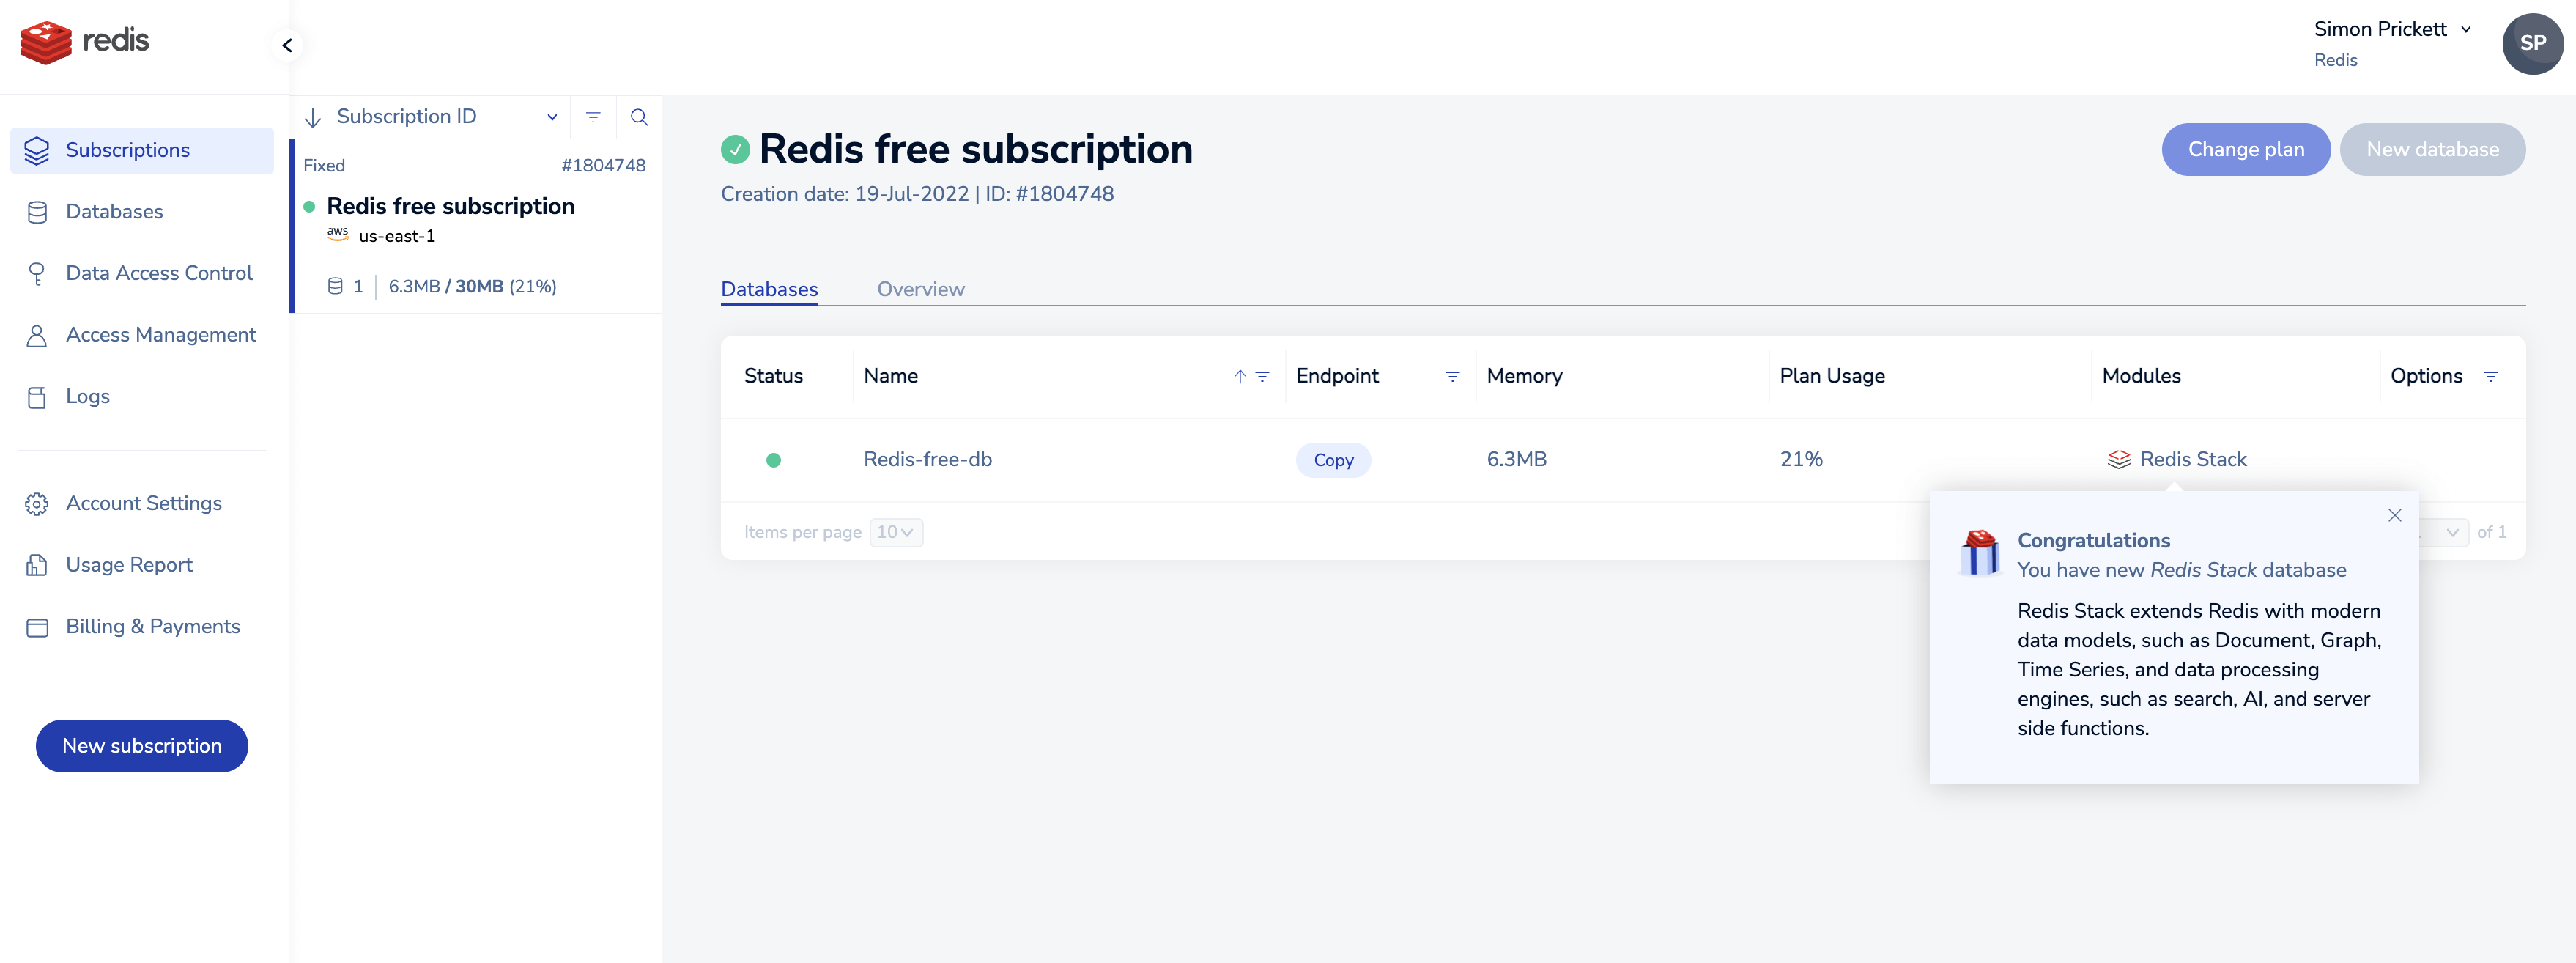
Task: Expand the Subscription ID sort dropdown
Action: click(x=550, y=117)
